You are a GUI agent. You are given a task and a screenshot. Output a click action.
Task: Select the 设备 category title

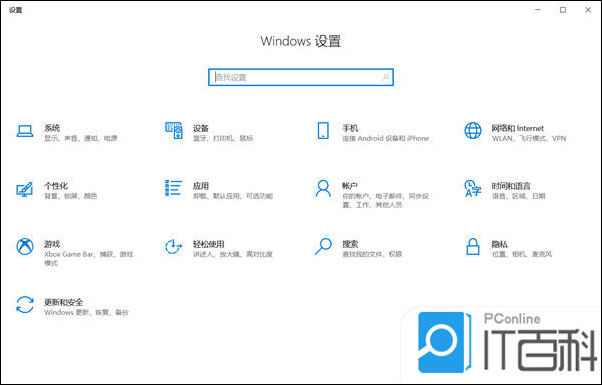click(201, 128)
